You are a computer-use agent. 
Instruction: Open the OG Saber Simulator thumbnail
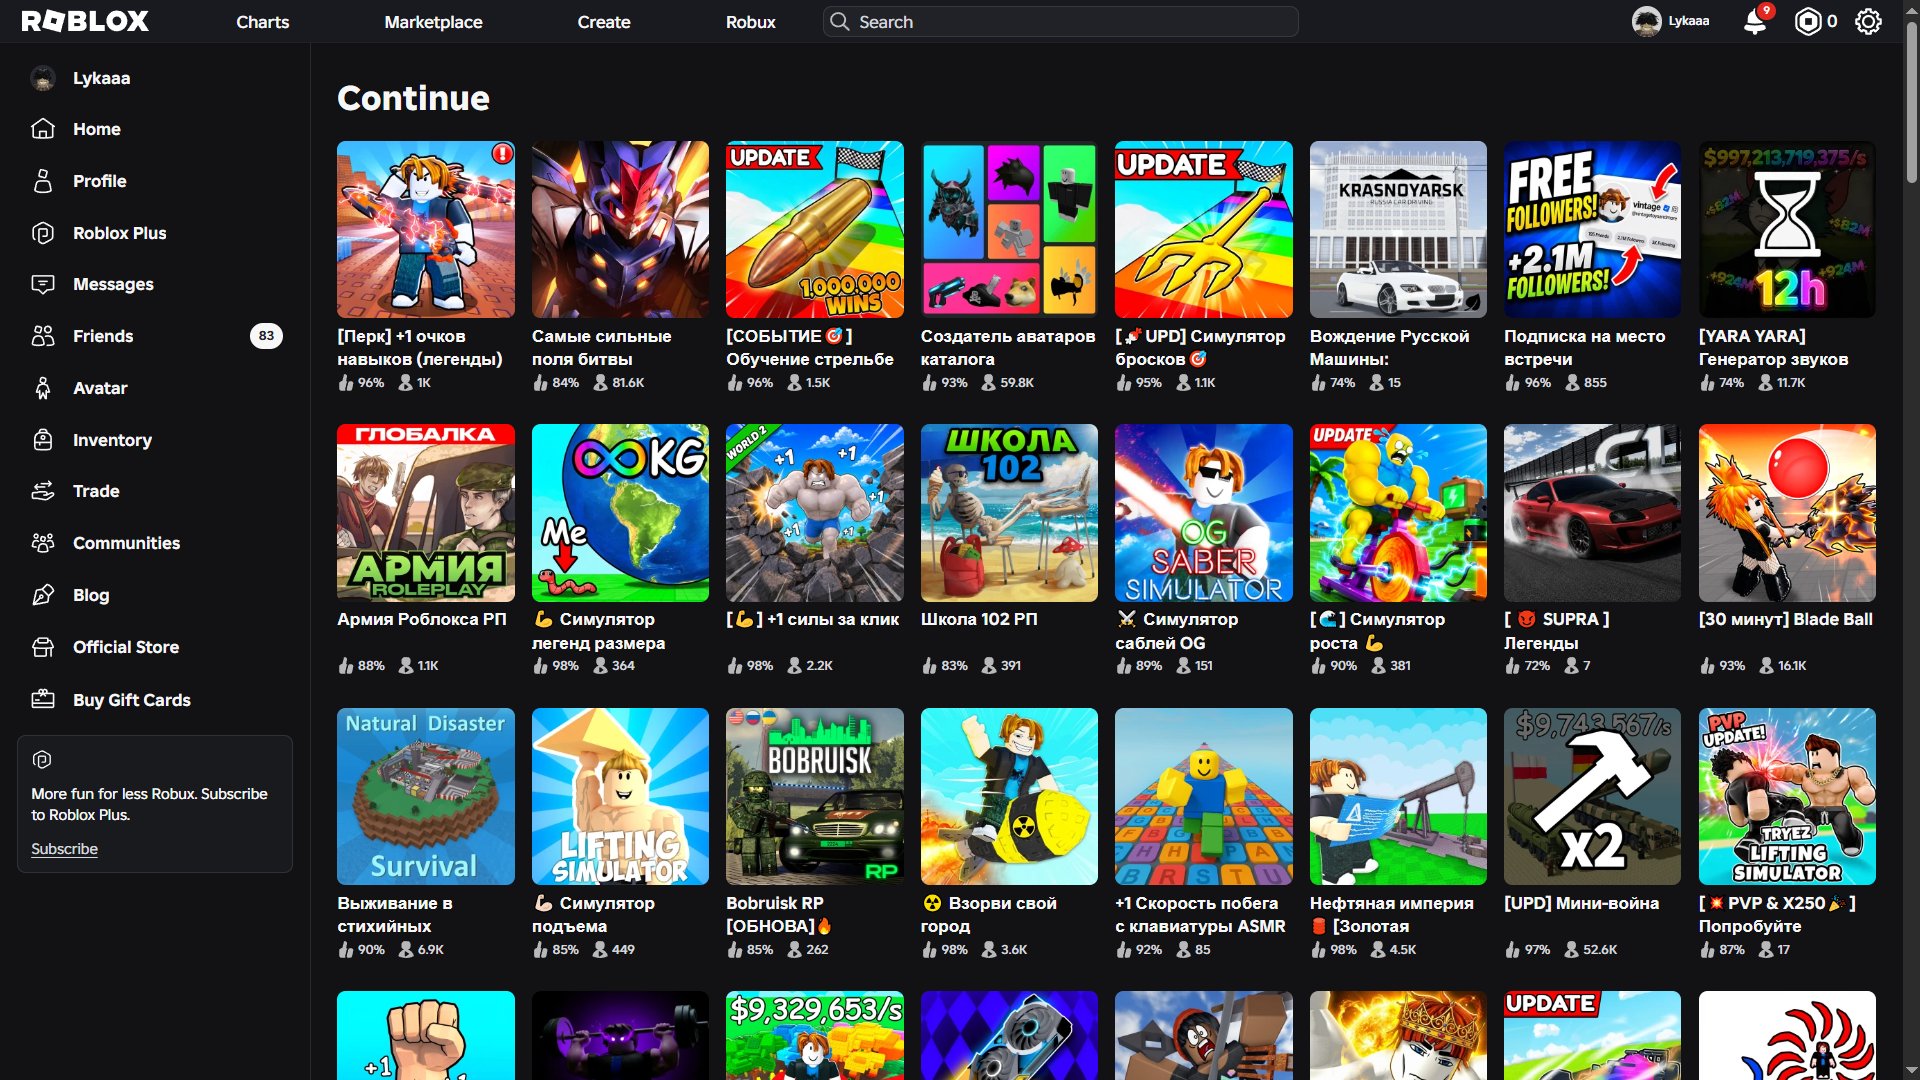1204,513
